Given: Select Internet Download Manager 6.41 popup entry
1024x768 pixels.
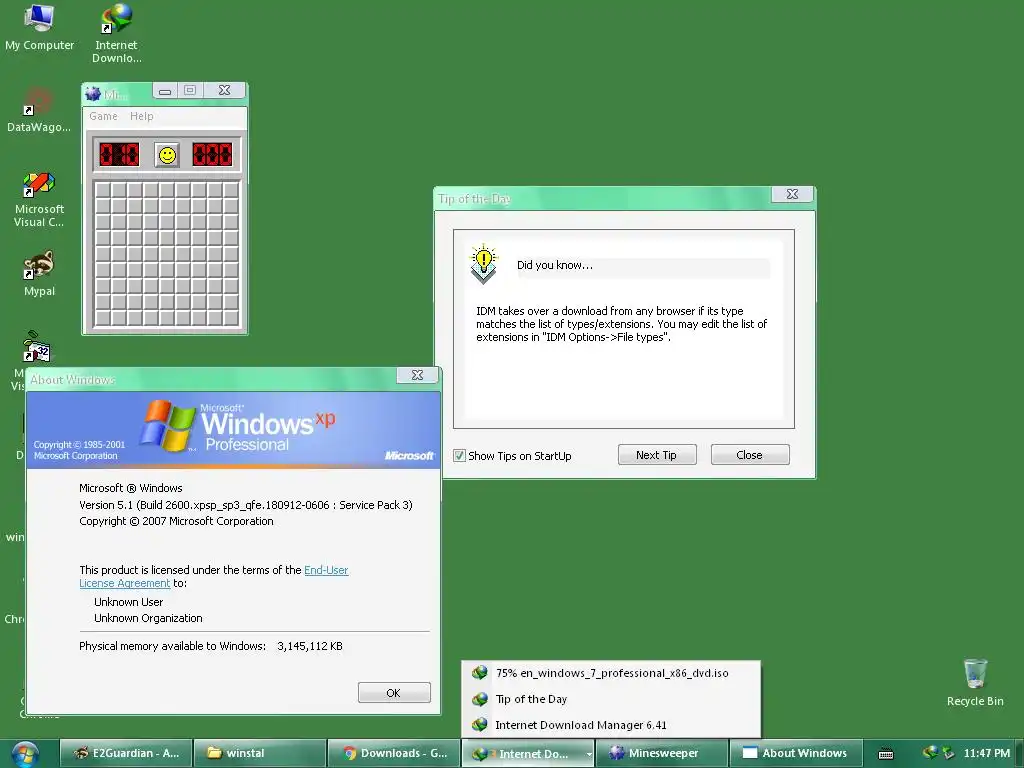Looking at the screenshot, I should coord(611,725).
